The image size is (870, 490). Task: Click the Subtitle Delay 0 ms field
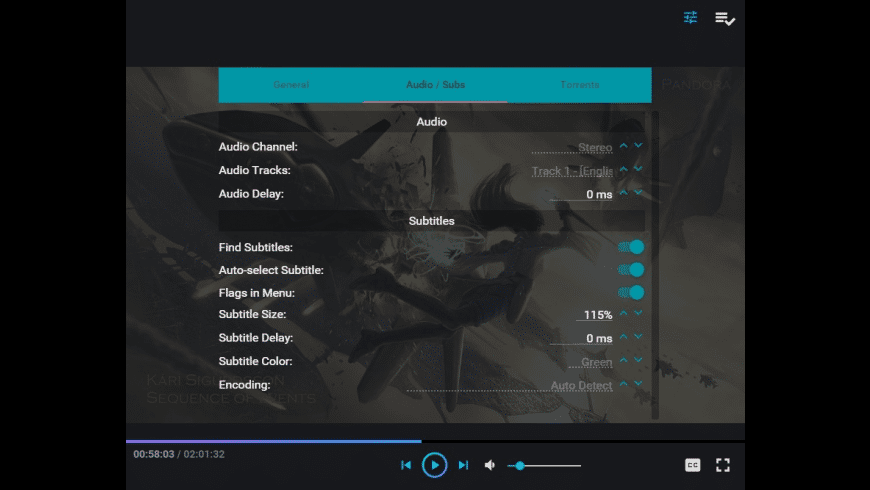tap(581, 338)
